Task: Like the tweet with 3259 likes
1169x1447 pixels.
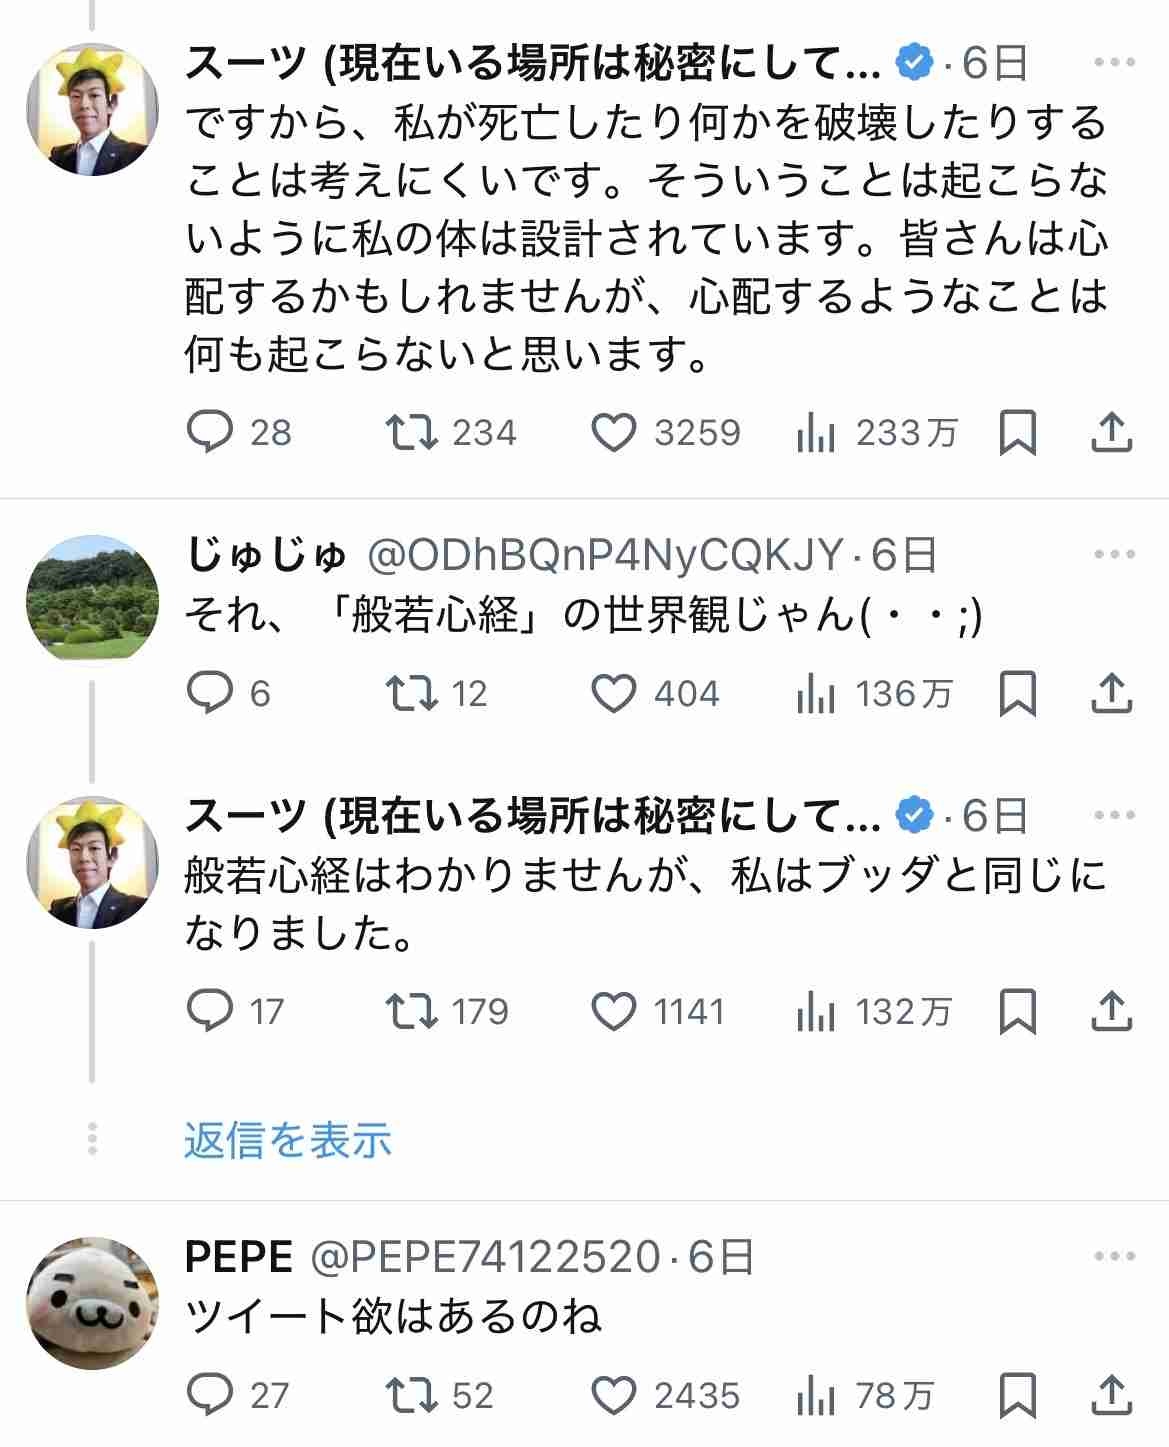Action: [613, 433]
